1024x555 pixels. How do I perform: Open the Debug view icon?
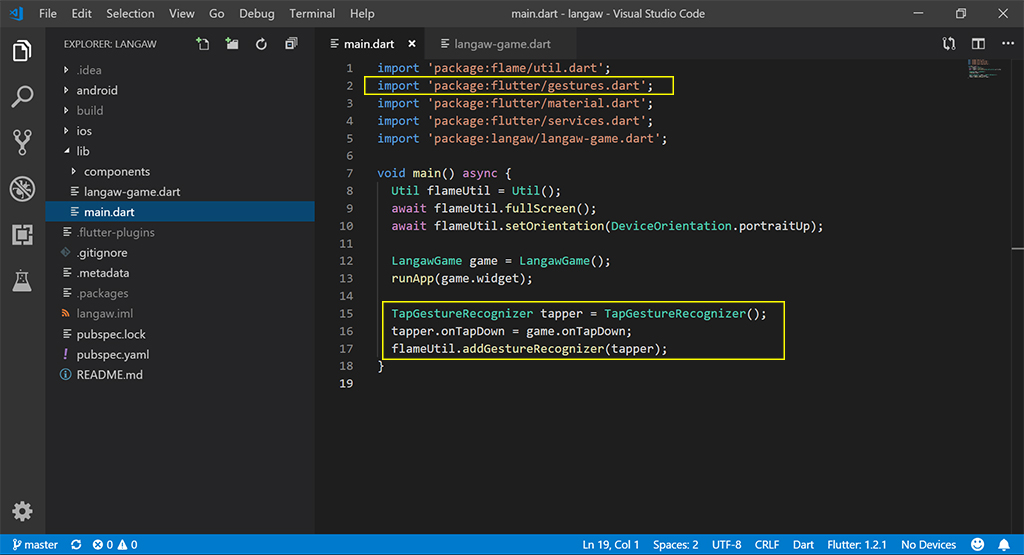(x=22, y=188)
